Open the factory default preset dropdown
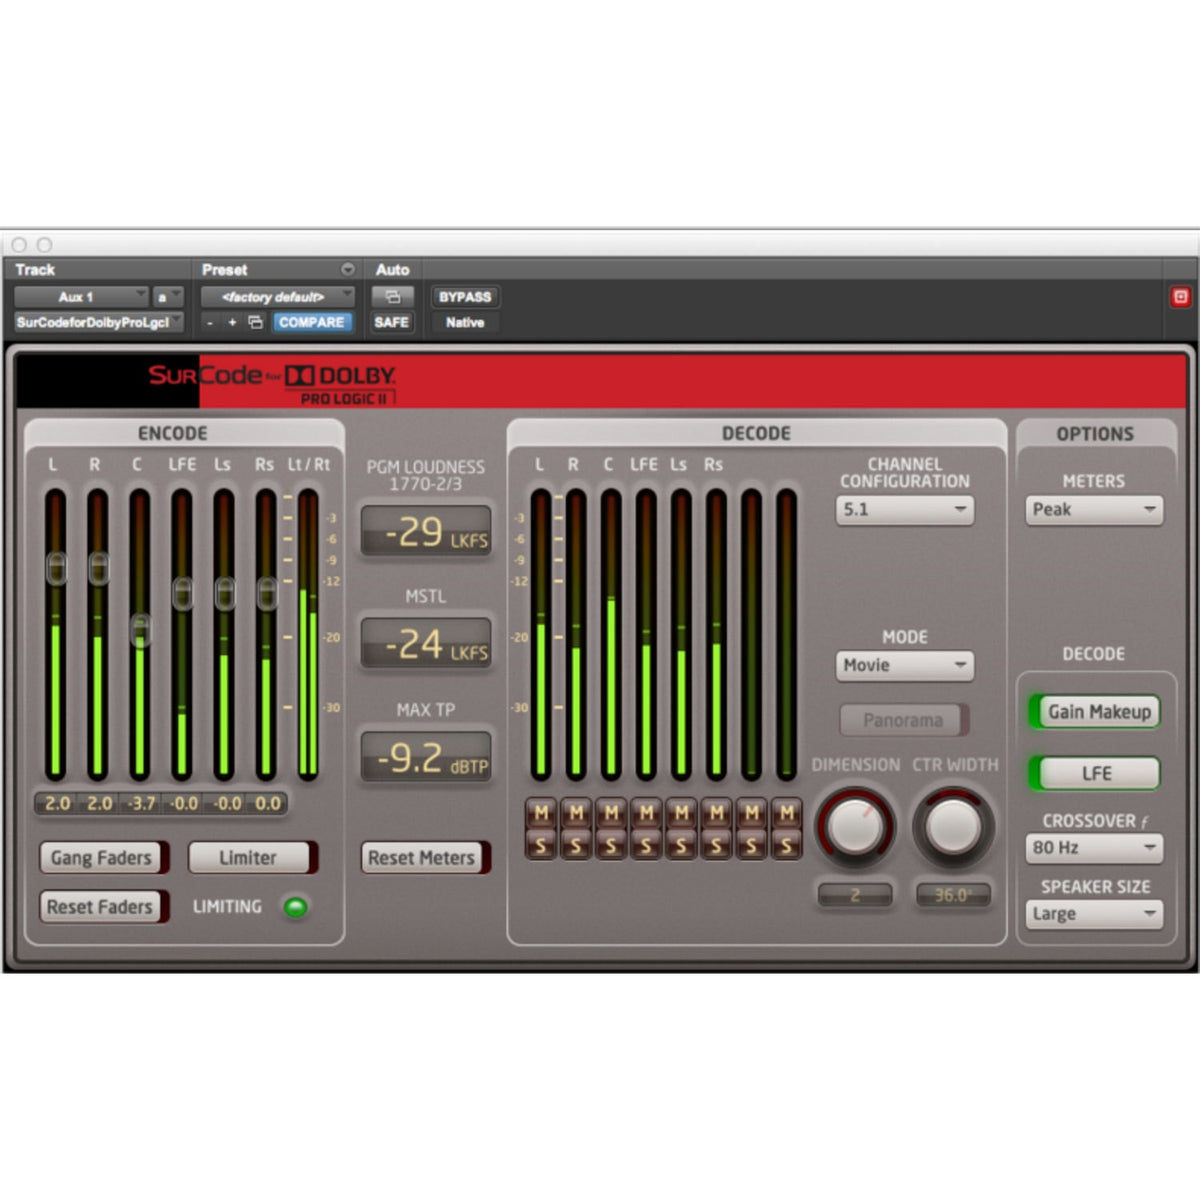This screenshot has height=1200, width=1200. (x=277, y=297)
